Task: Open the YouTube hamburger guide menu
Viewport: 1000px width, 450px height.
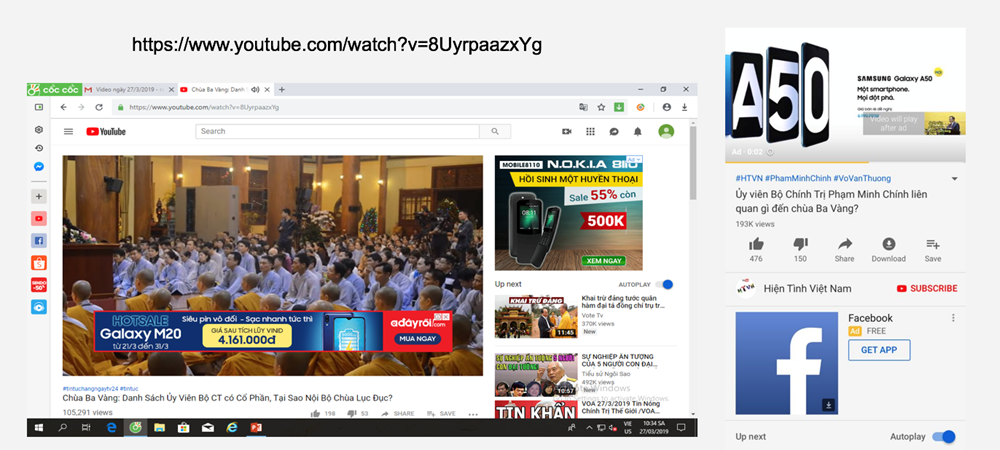Action: pos(68,131)
